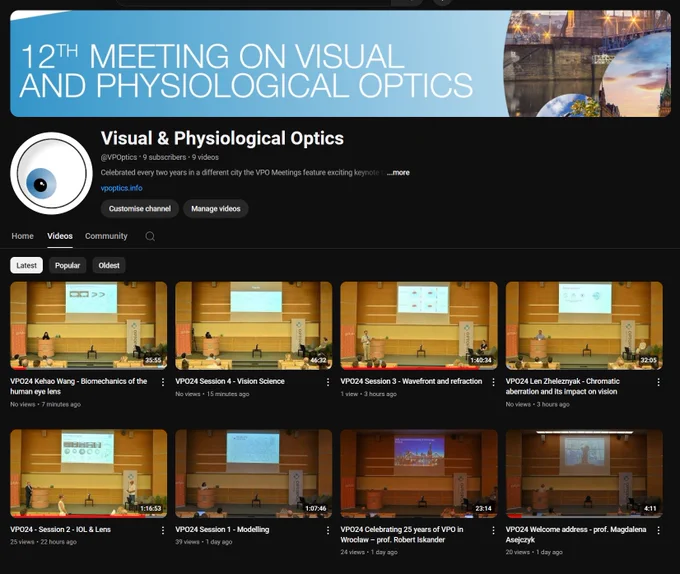Click channel name 'Visual & Physiological Optics'
Viewport: 680px width, 574px height.
pos(222,138)
